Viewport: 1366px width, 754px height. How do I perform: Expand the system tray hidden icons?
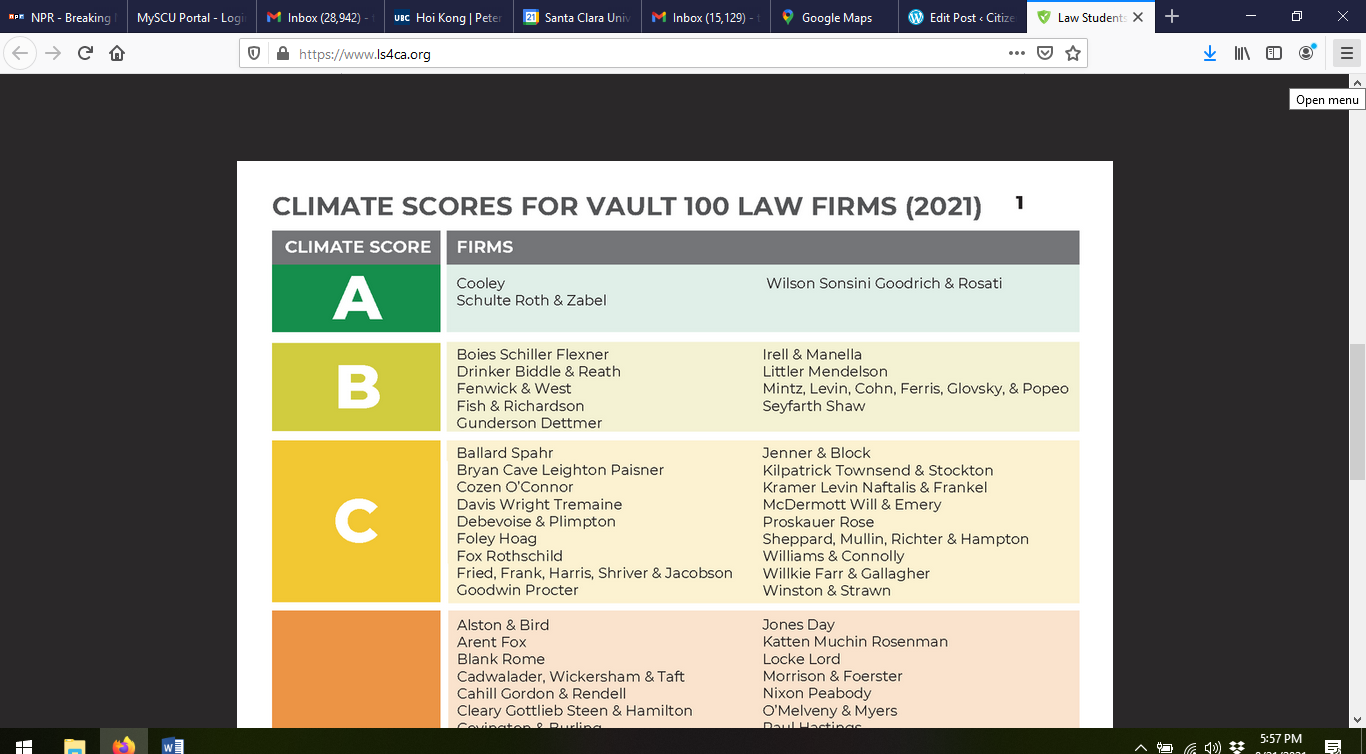[1140, 746]
